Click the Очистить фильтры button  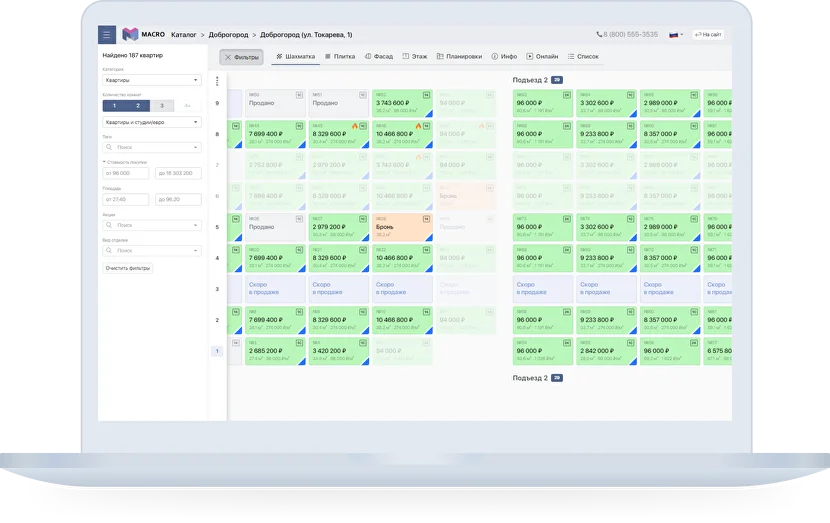[x=128, y=268]
